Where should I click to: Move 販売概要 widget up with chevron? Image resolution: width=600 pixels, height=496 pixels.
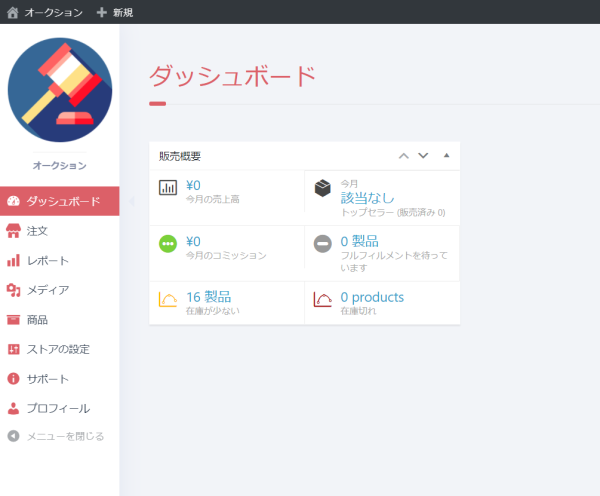point(404,156)
